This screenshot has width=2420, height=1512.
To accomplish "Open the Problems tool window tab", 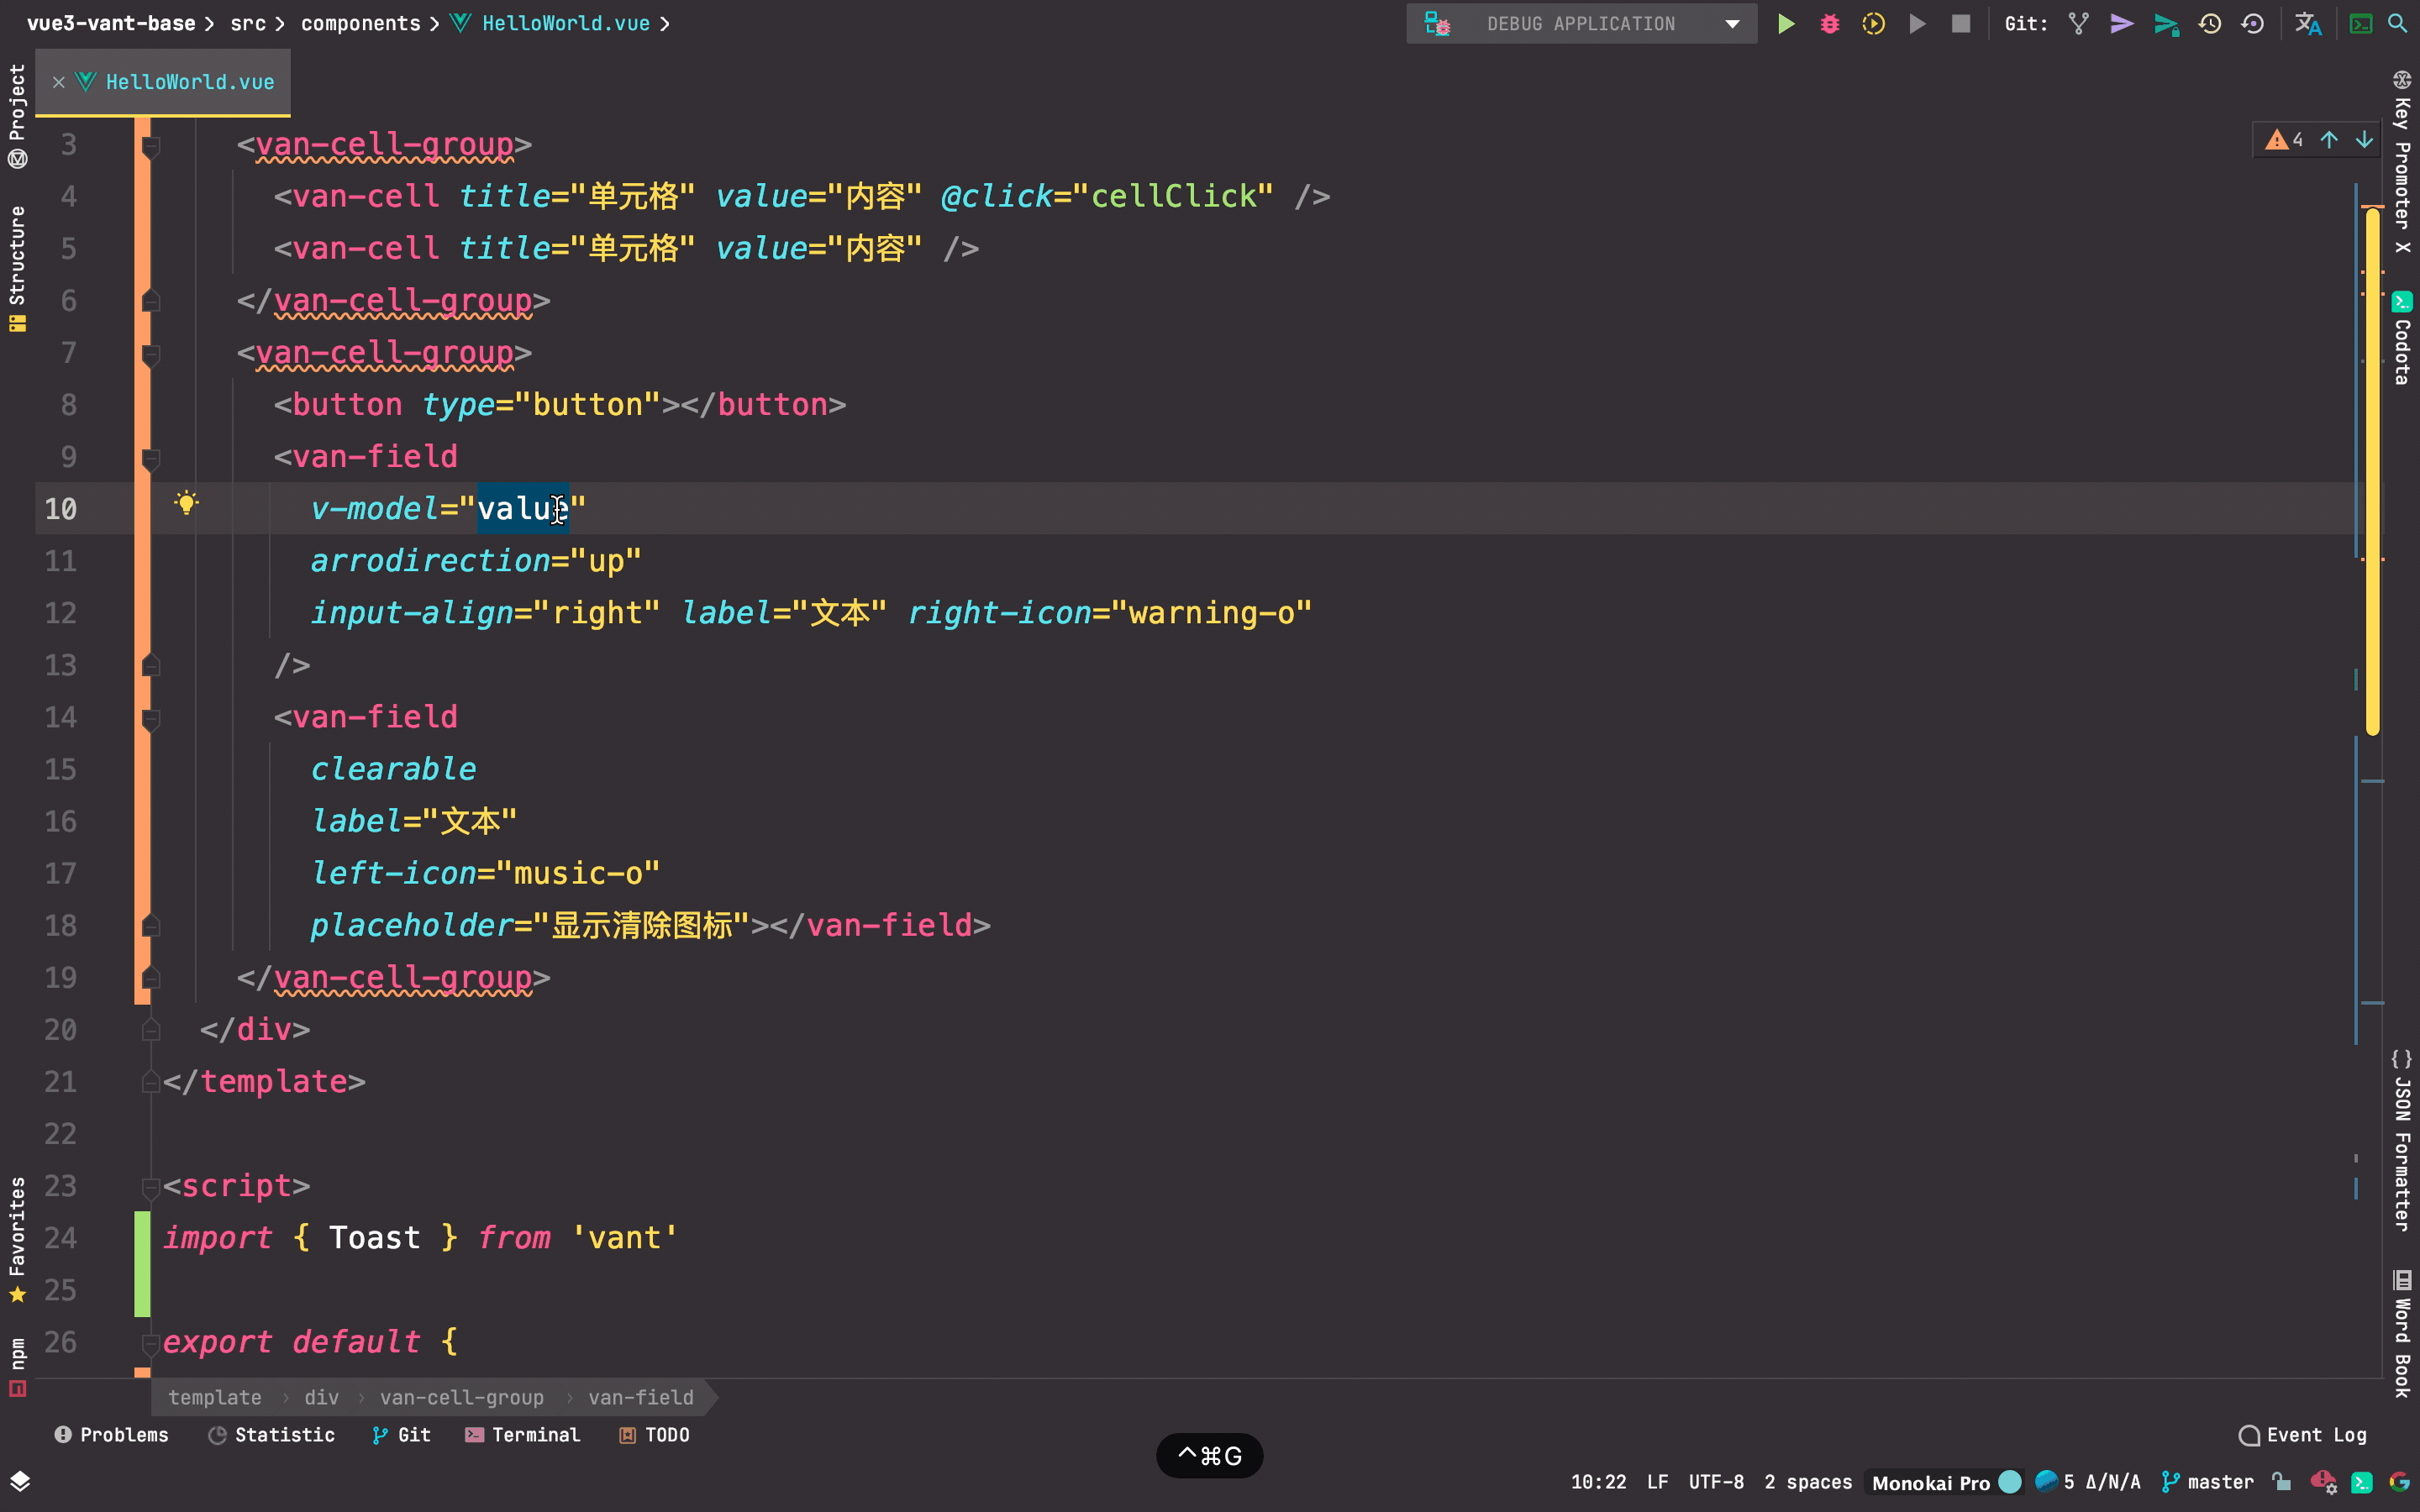I will pyautogui.click(x=111, y=1435).
